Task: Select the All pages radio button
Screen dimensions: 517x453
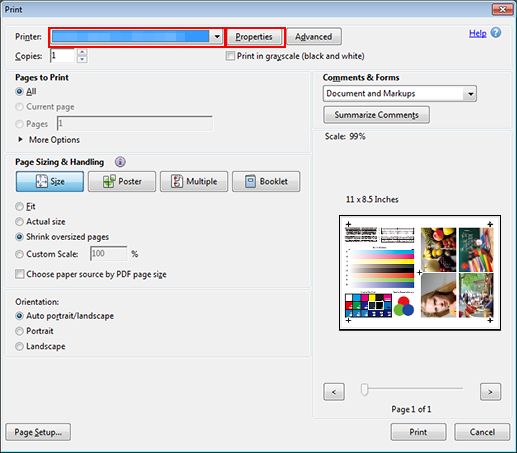Action: (x=19, y=91)
